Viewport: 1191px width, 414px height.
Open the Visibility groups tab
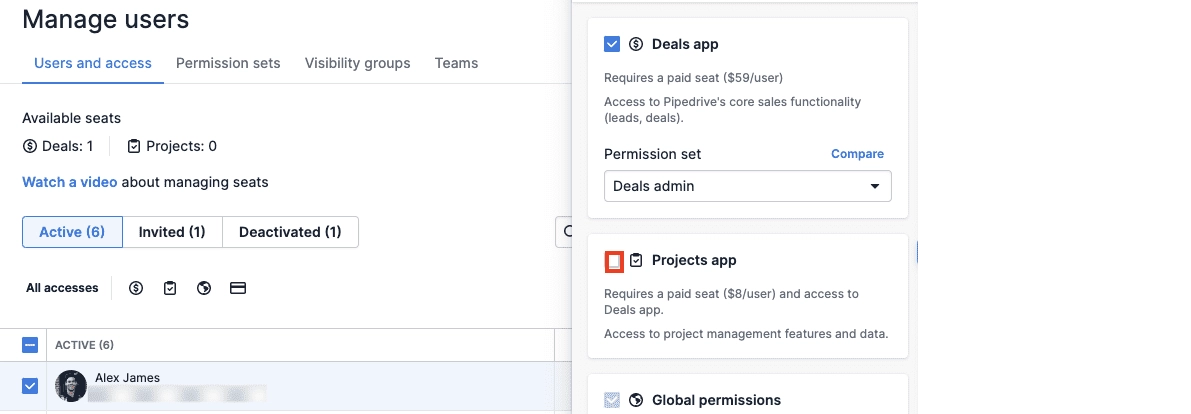(358, 64)
